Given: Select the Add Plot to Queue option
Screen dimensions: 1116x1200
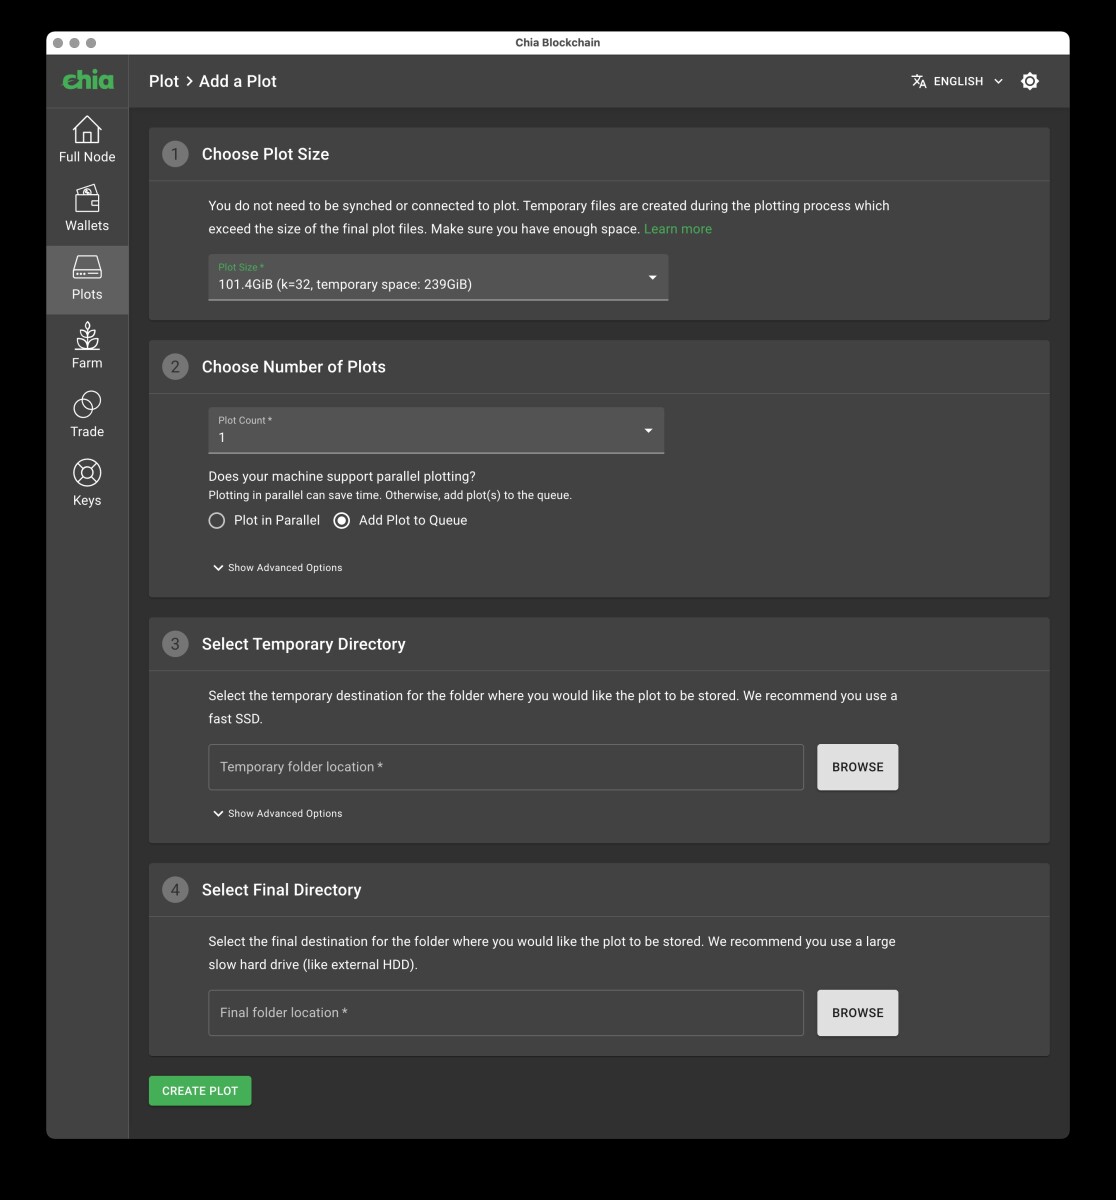Looking at the screenshot, I should (342, 520).
